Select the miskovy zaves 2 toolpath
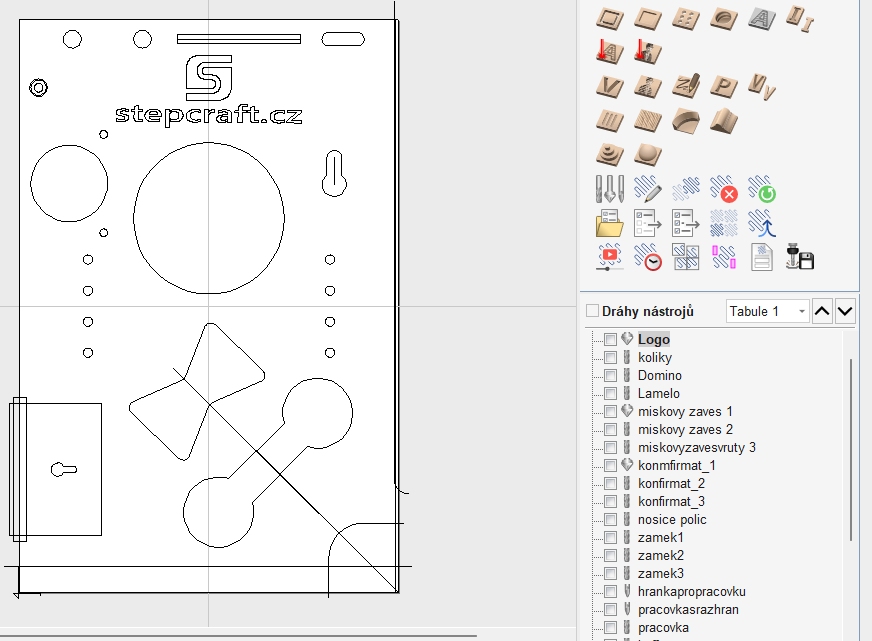The height and width of the screenshot is (641, 872). (x=685, y=430)
